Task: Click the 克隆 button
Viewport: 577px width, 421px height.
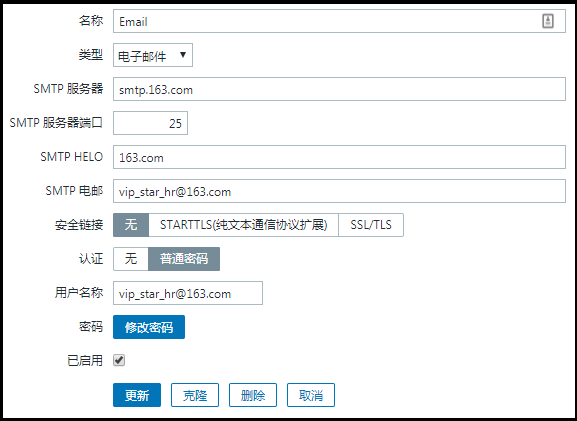Action: click(195, 395)
